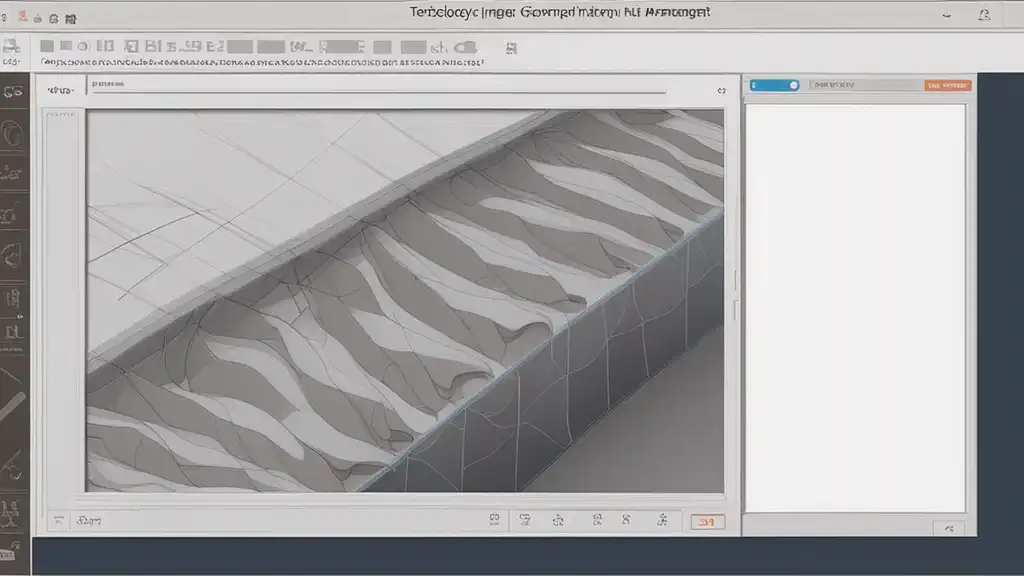Click the long text field in the viewport header
Image resolution: width=1024 pixels, height=576 pixels.
[380, 88]
